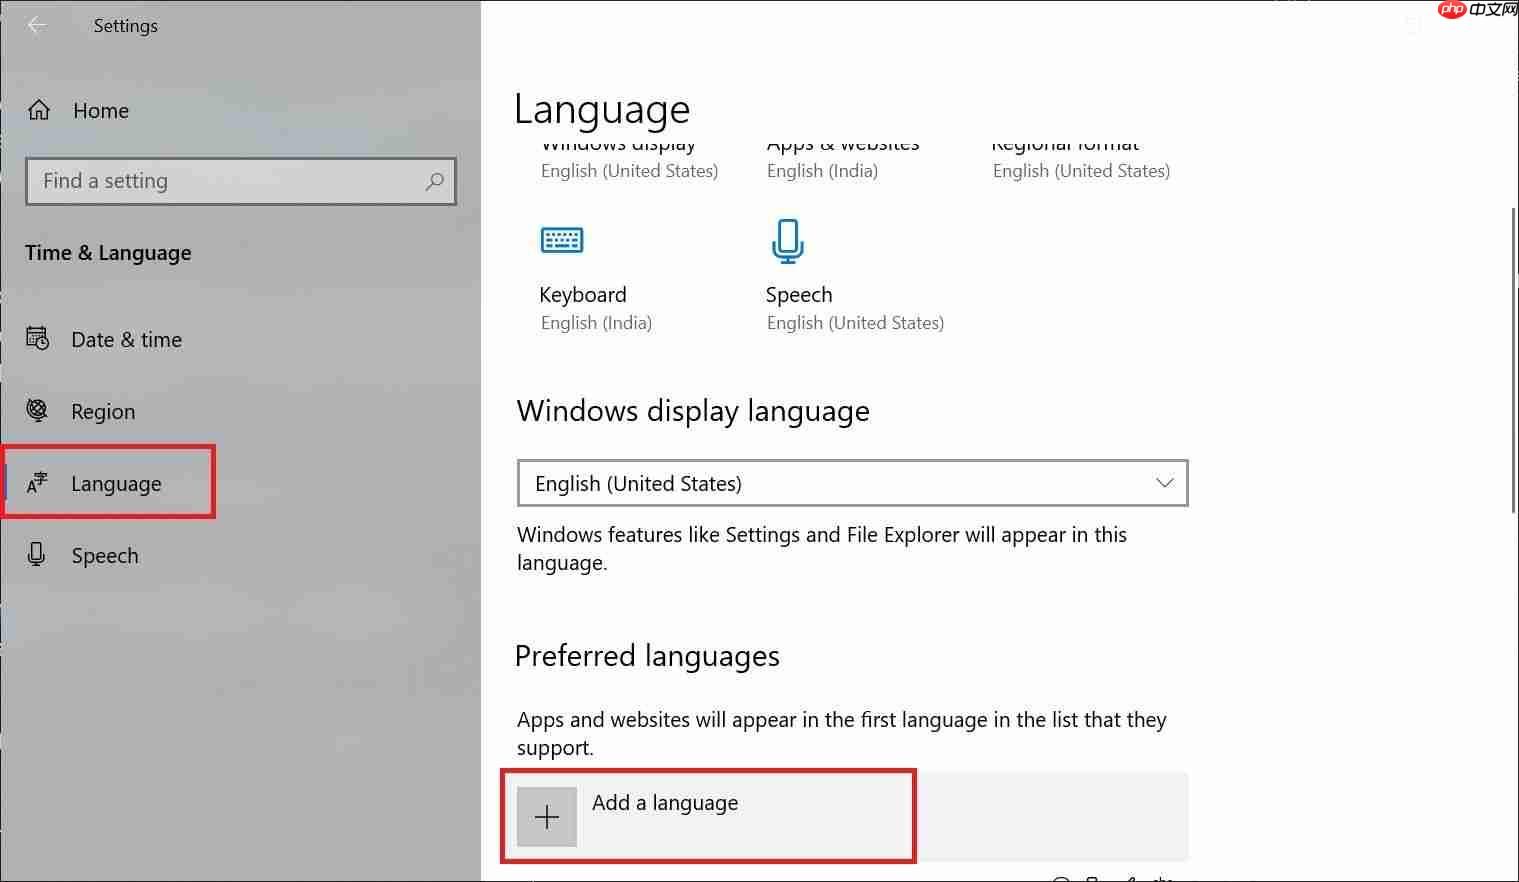
Task: Click the sidebar Speech microphone icon
Action: (x=37, y=555)
